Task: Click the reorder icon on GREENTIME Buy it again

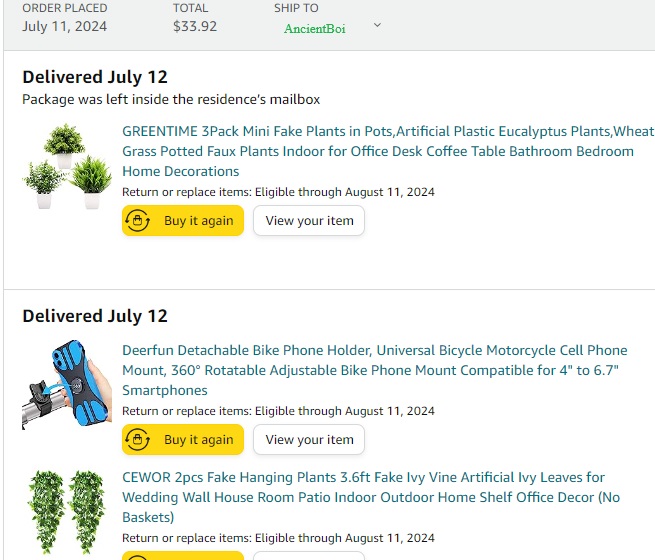Action: [137, 220]
